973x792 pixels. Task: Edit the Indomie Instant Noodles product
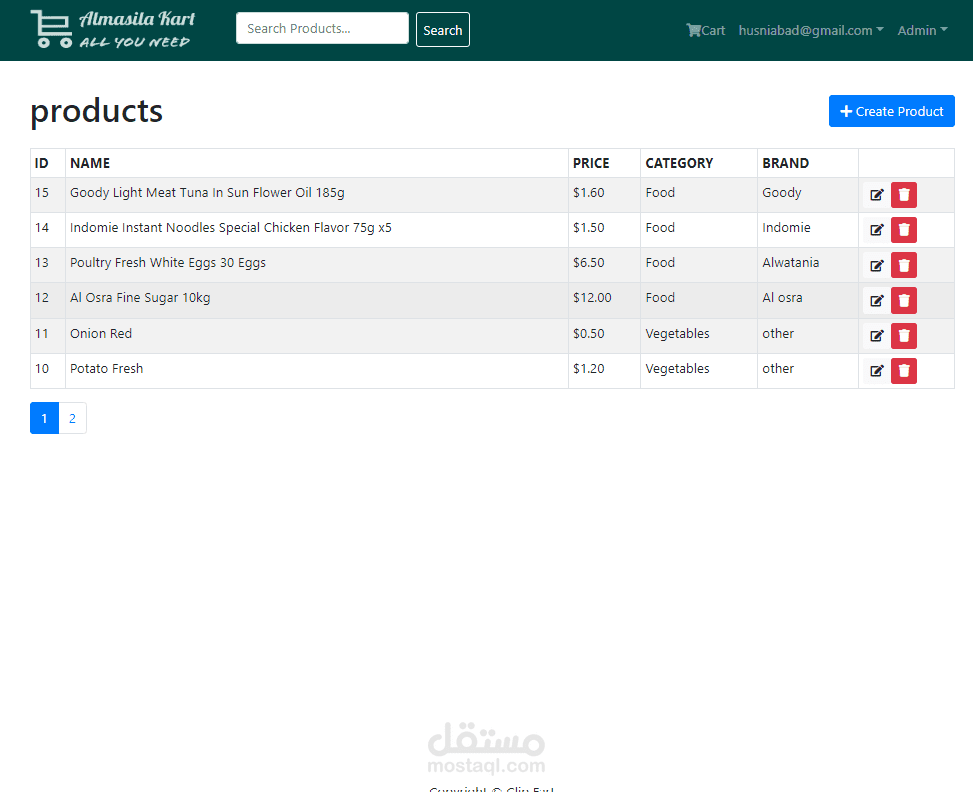[876, 230]
